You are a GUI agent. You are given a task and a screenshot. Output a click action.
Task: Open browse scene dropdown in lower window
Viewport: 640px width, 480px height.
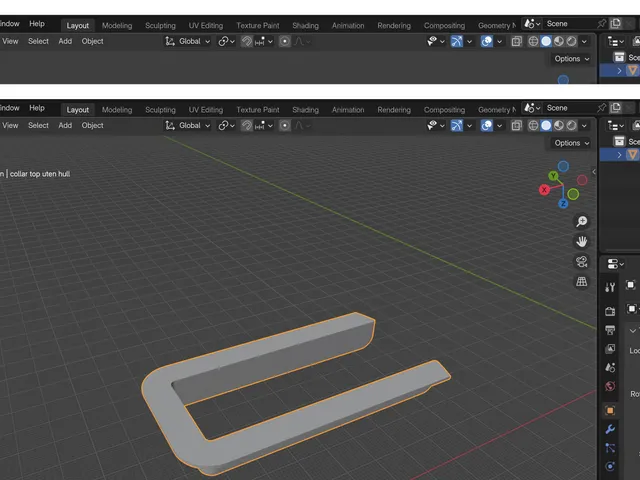pyautogui.click(x=532, y=108)
